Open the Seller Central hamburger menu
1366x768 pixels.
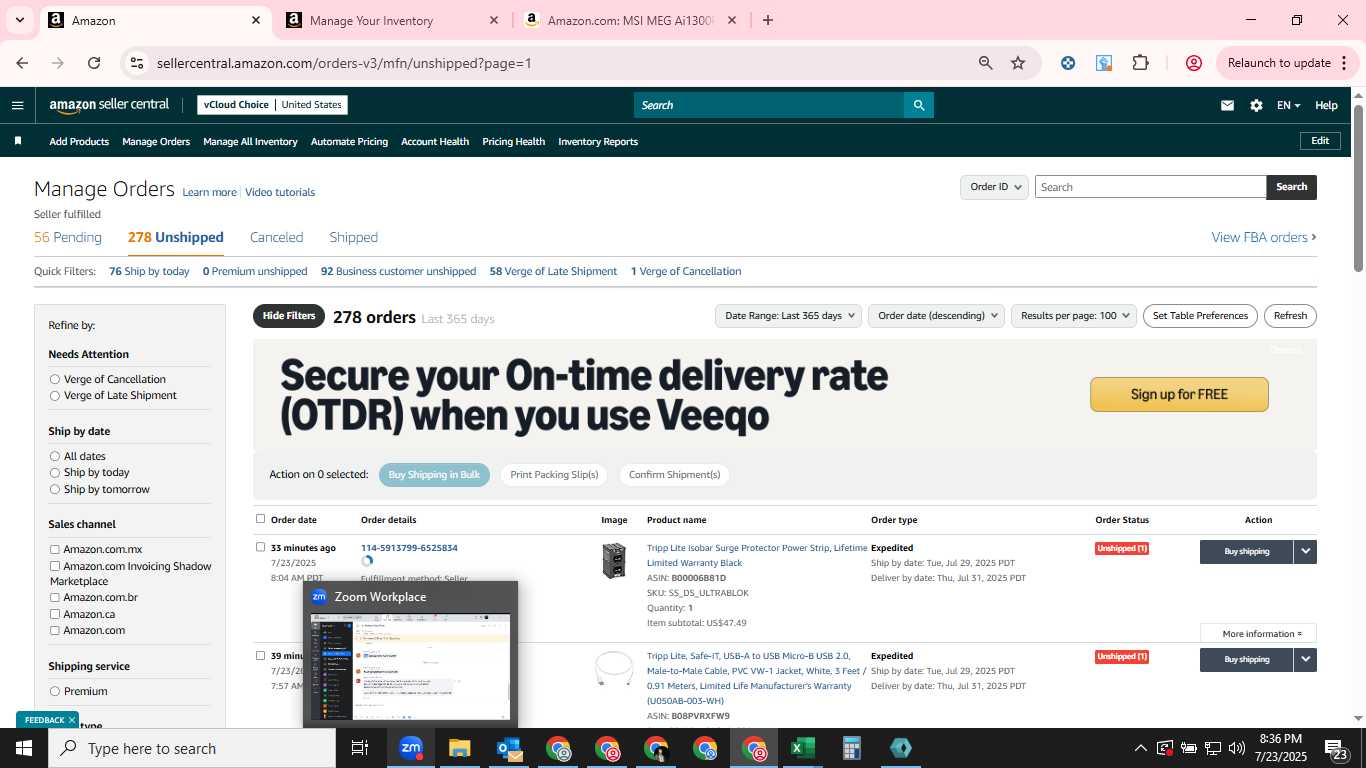pos(17,105)
